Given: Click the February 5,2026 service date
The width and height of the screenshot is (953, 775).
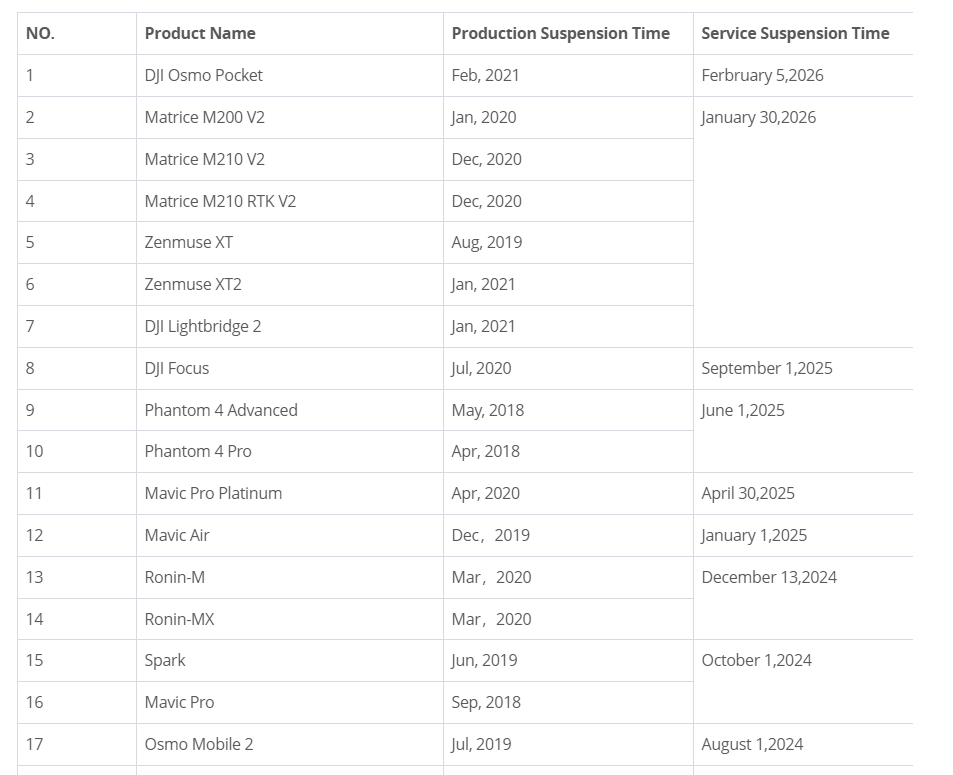Looking at the screenshot, I should 762,75.
